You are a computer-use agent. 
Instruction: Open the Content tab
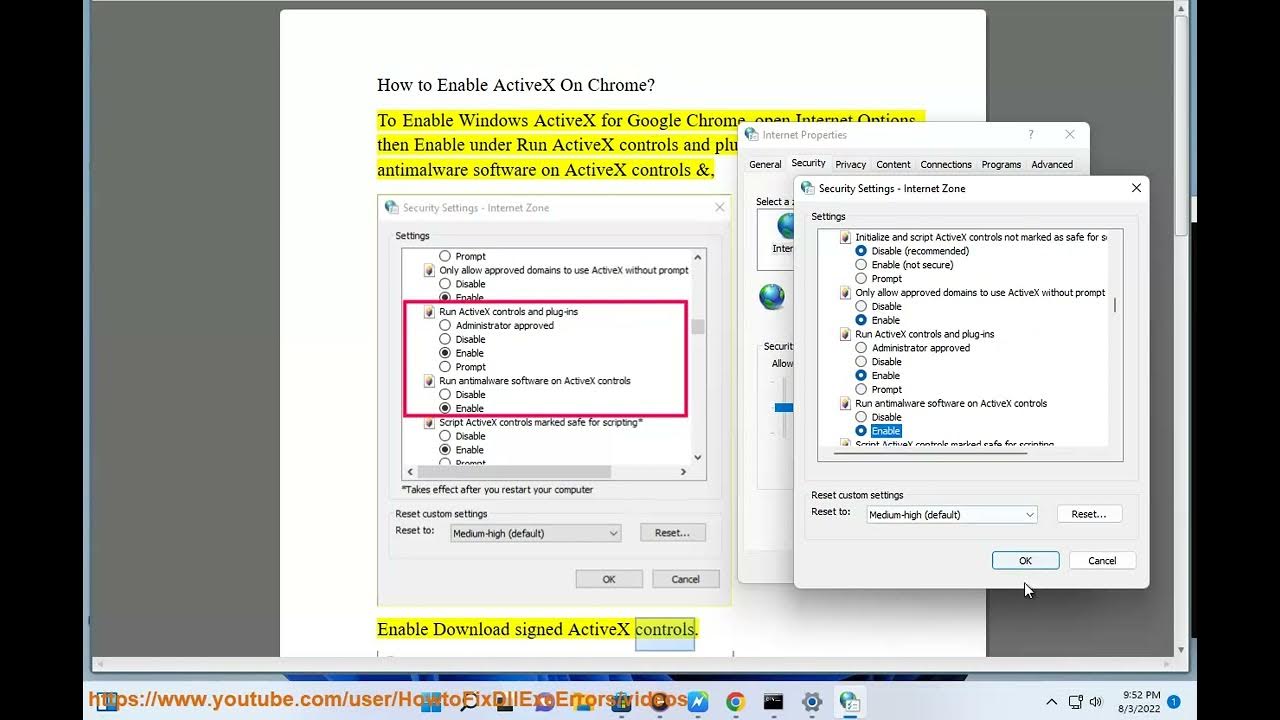(x=893, y=165)
